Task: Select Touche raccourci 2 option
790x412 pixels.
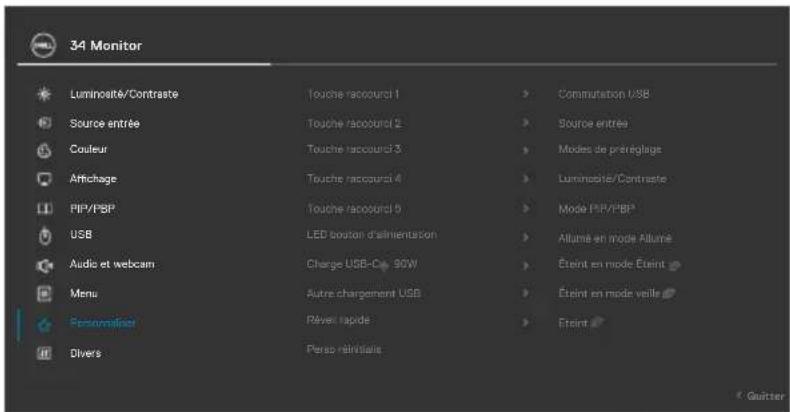Action: pos(354,123)
